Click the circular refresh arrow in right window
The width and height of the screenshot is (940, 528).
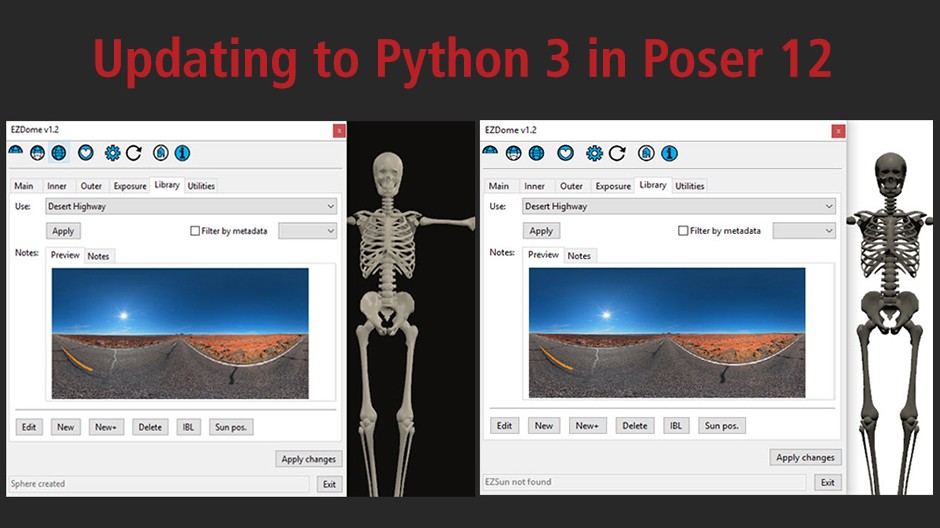coord(617,153)
